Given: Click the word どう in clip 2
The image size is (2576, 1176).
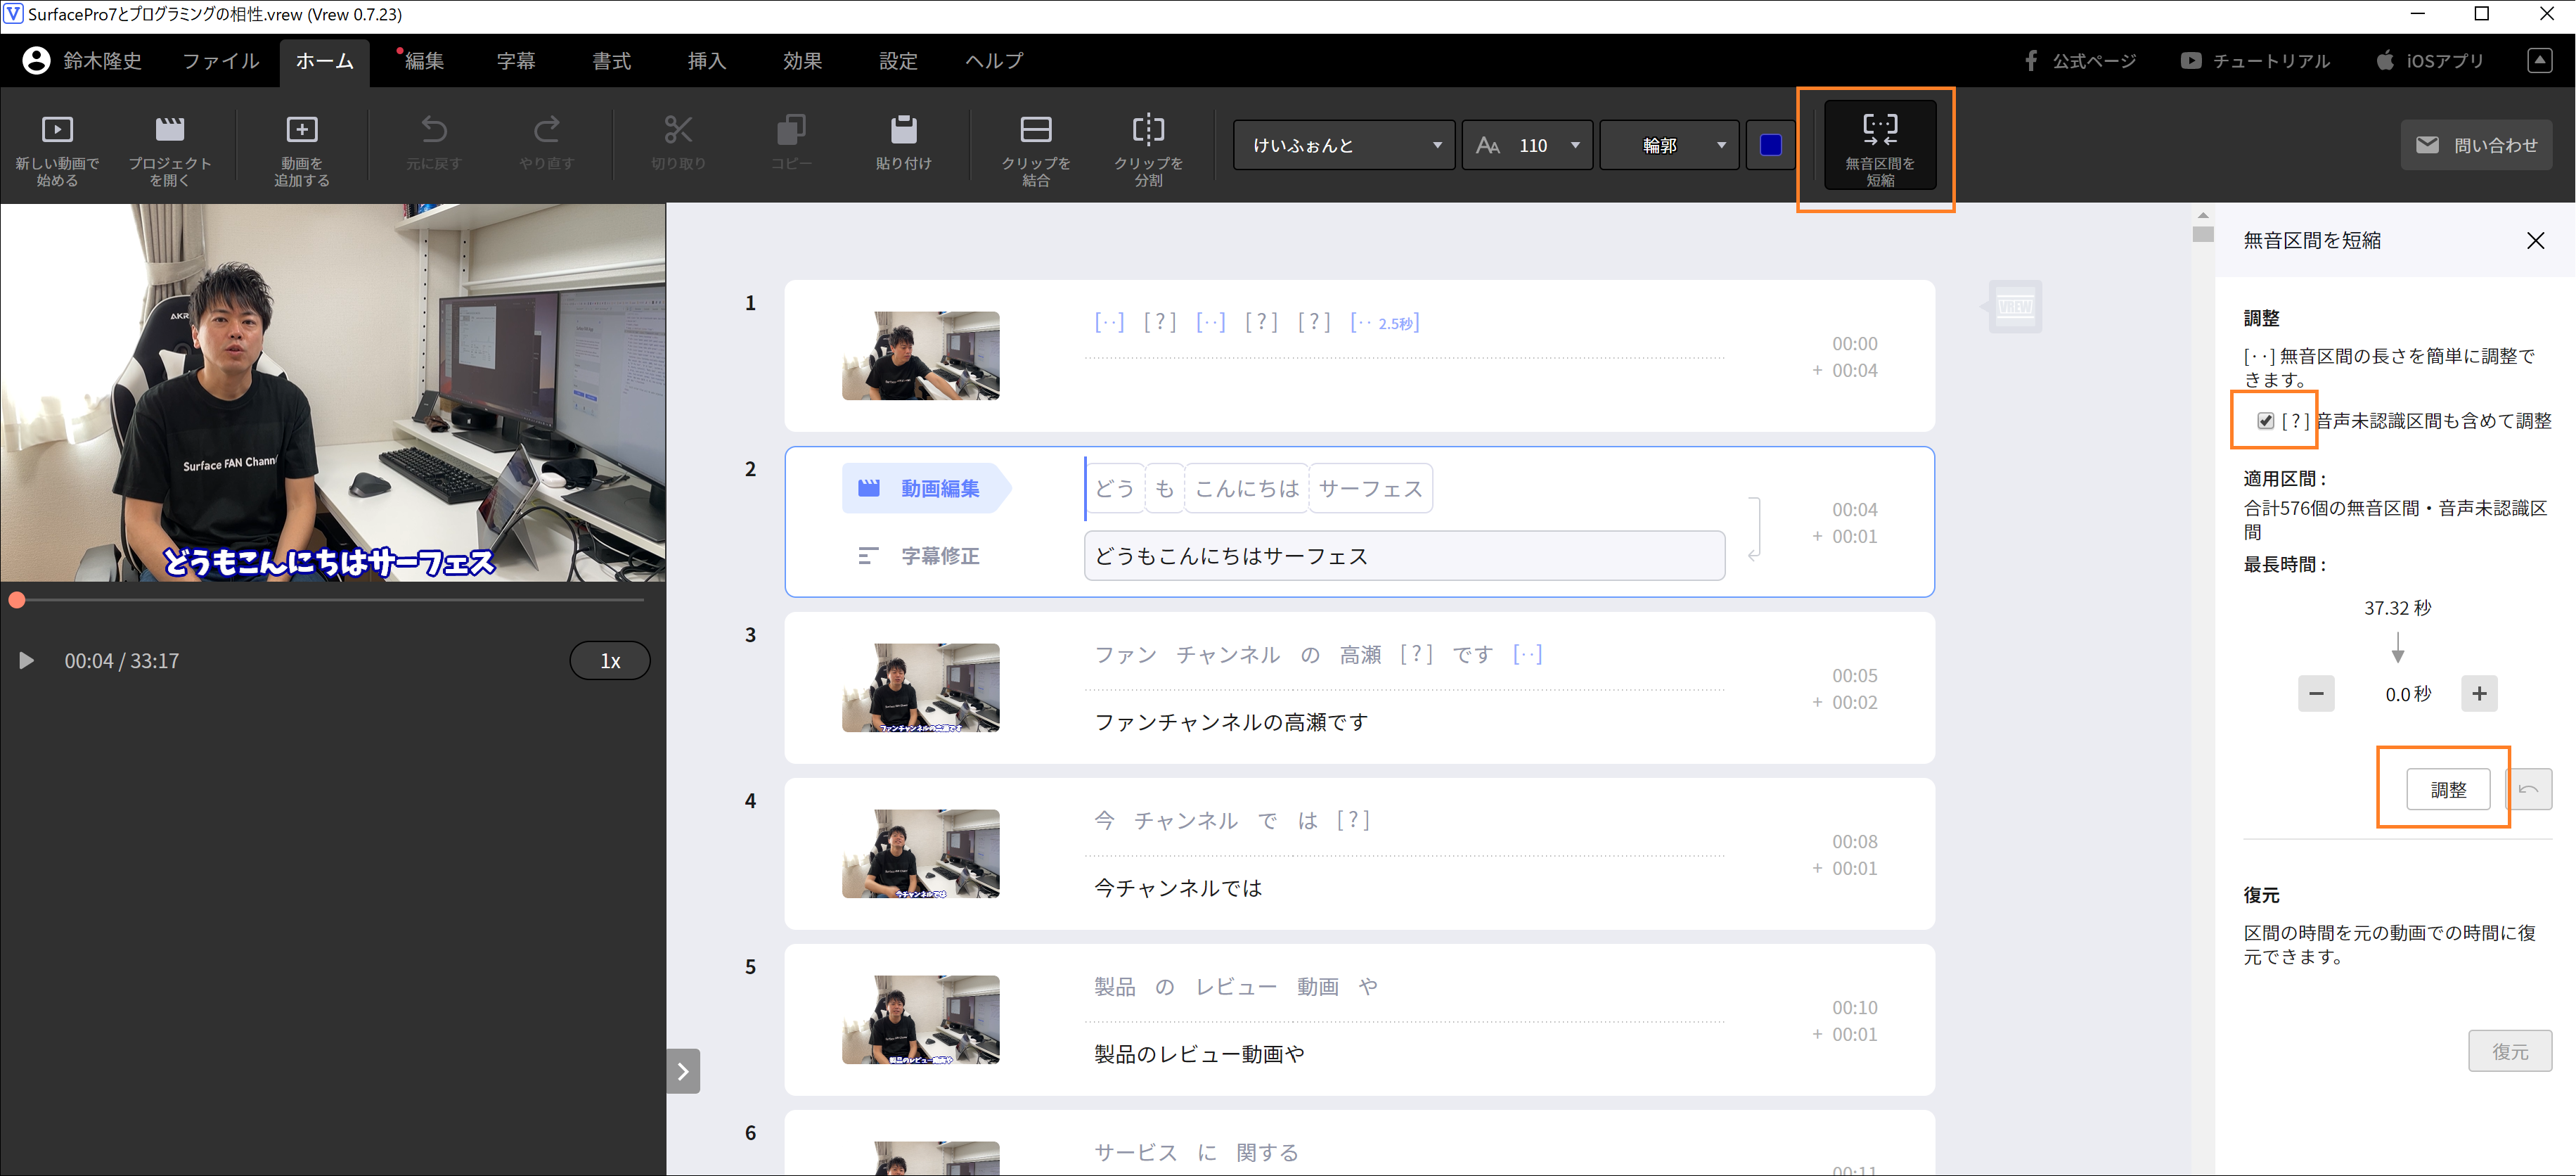Looking at the screenshot, I should point(1115,489).
